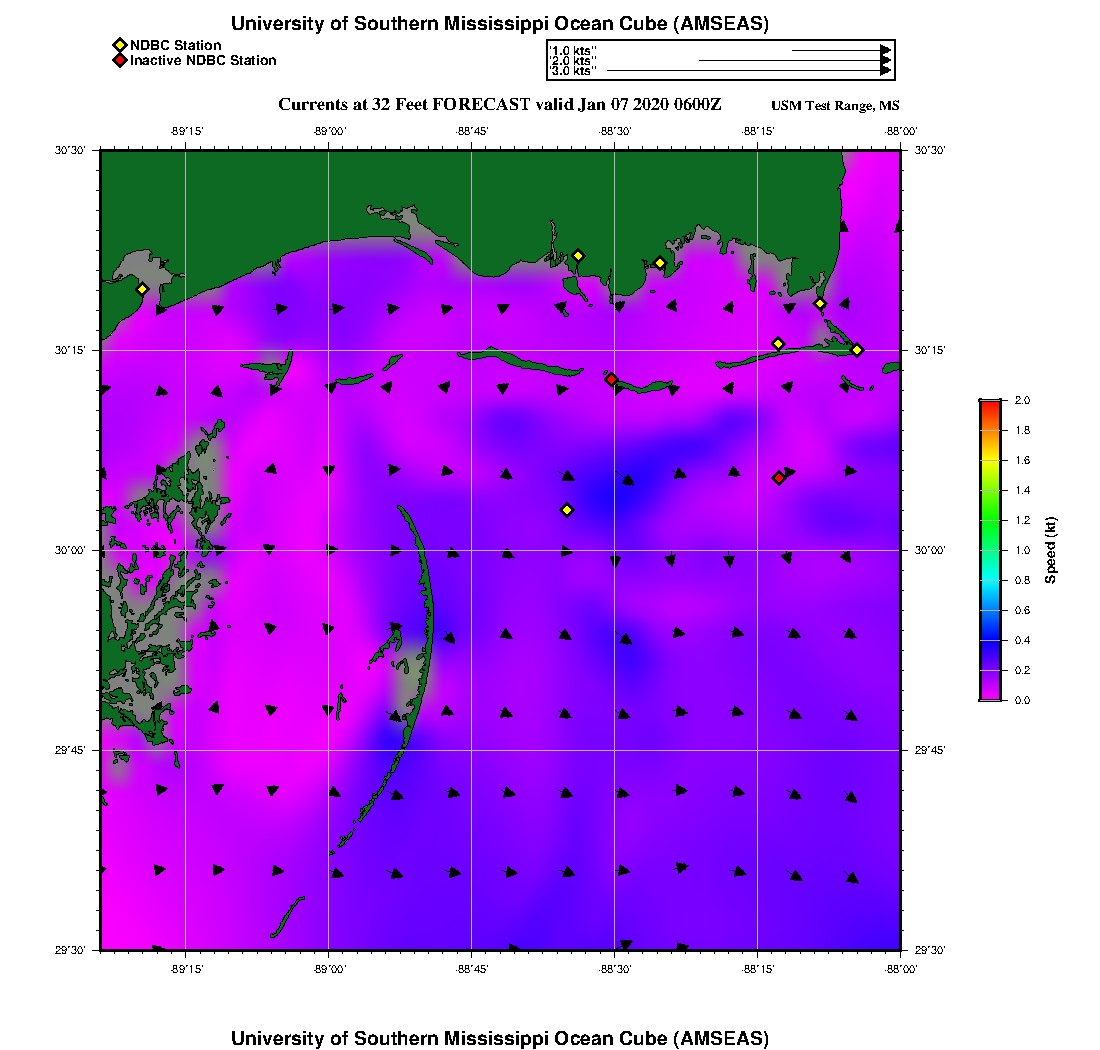Select the easternmost yellow NDBC station marker
The image size is (1100, 1050).
click(857, 349)
